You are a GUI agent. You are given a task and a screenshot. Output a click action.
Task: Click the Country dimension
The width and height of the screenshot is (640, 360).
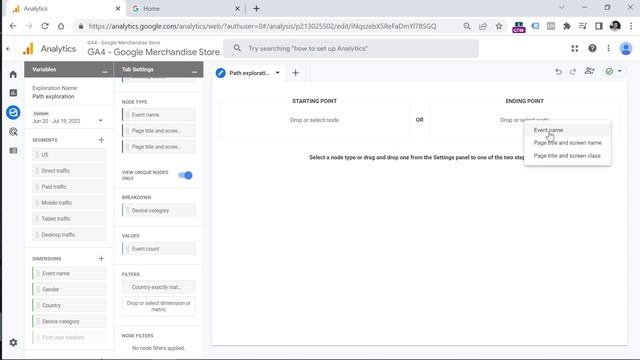tap(69, 305)
